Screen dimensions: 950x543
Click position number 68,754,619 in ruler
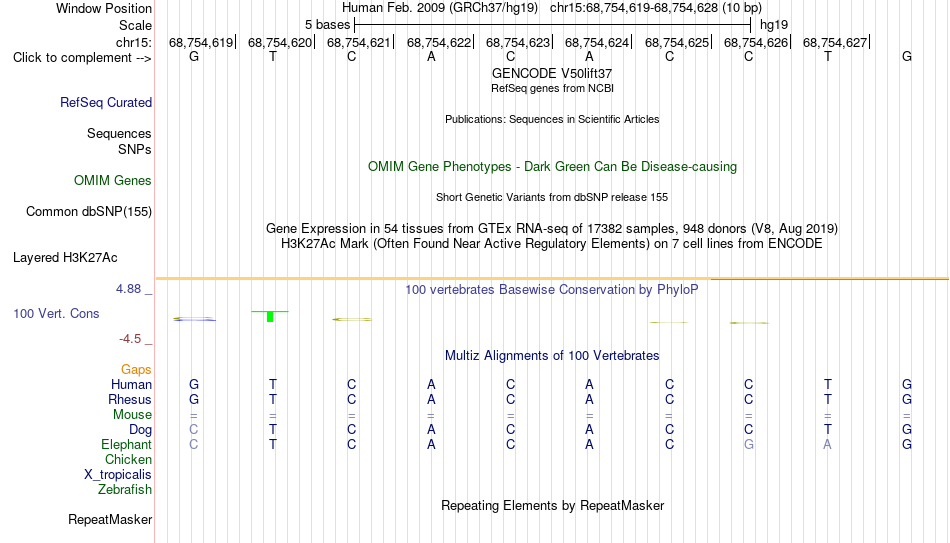tap(201, 42)
